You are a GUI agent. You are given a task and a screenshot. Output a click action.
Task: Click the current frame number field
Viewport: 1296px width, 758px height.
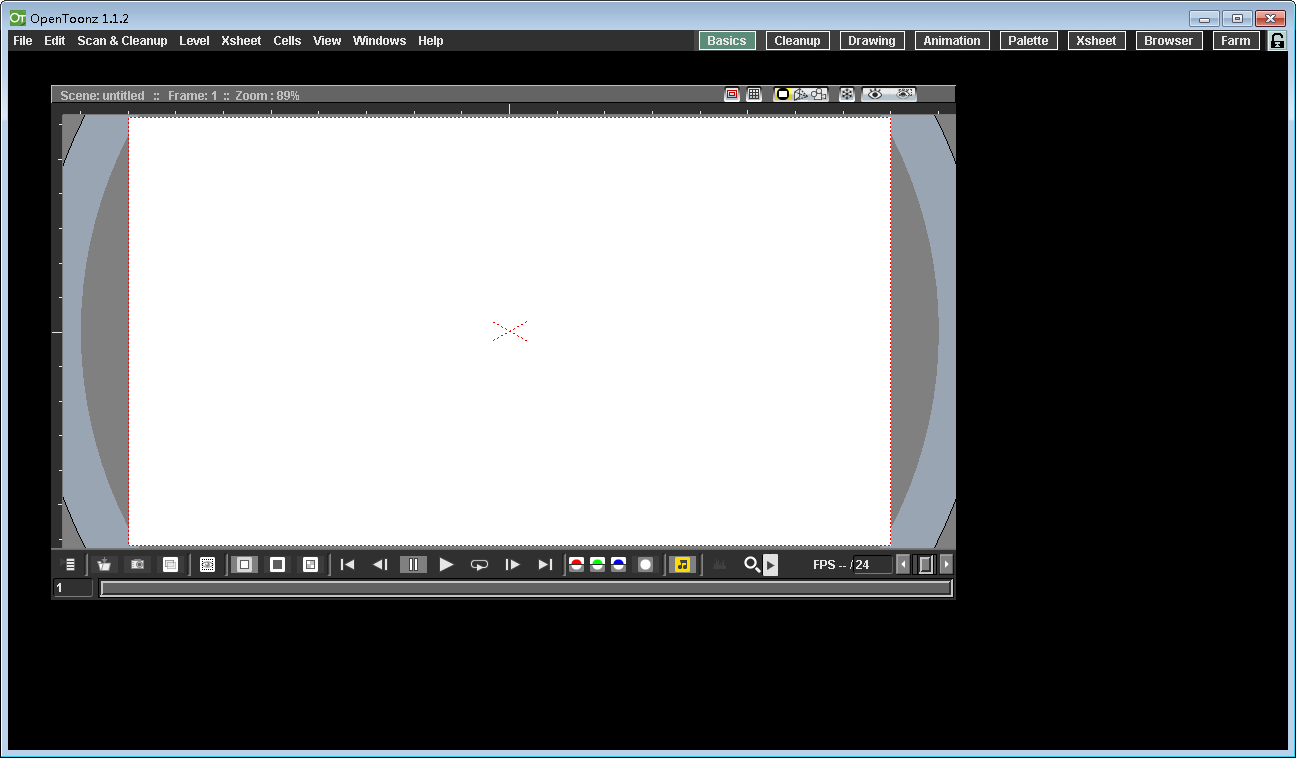[x=73, y=588]
